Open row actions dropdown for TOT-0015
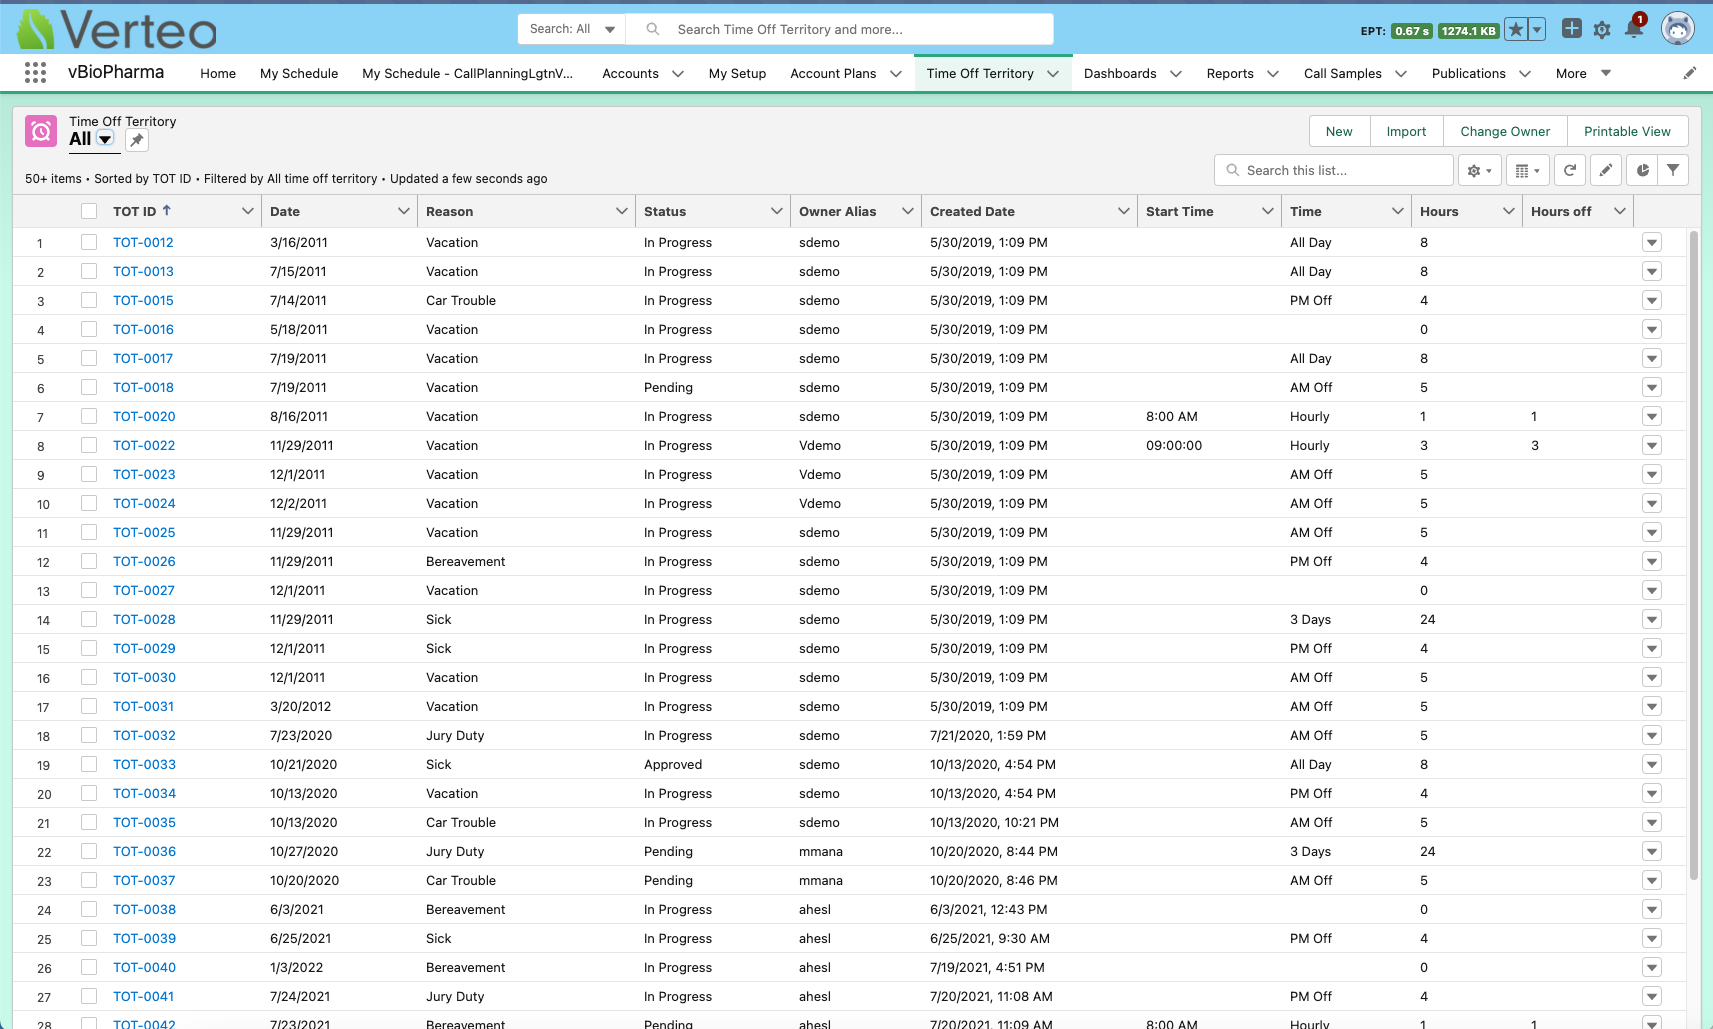1713x1029 pixels. point(1651,301)
